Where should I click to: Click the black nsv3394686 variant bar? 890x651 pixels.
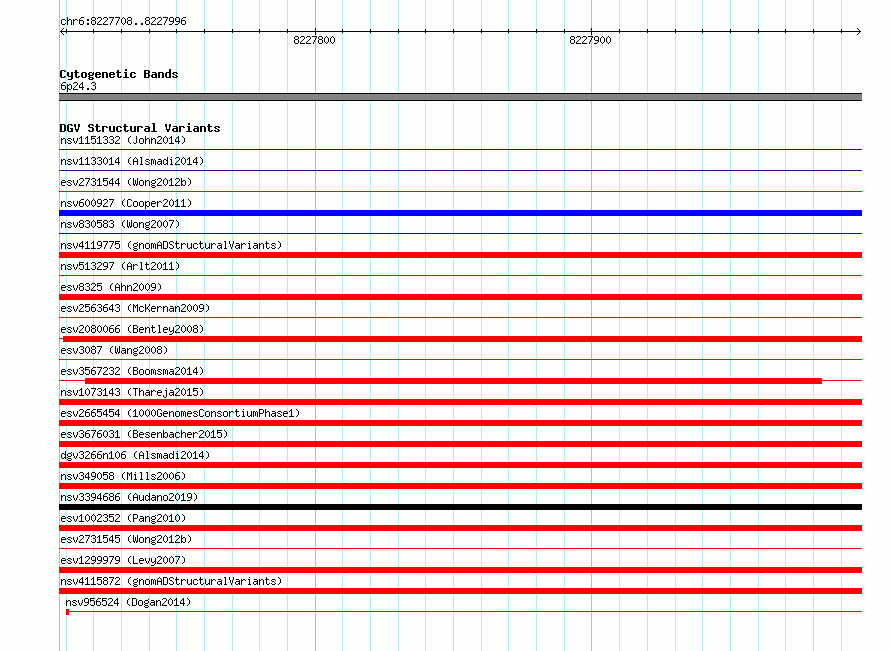point(460,507)
